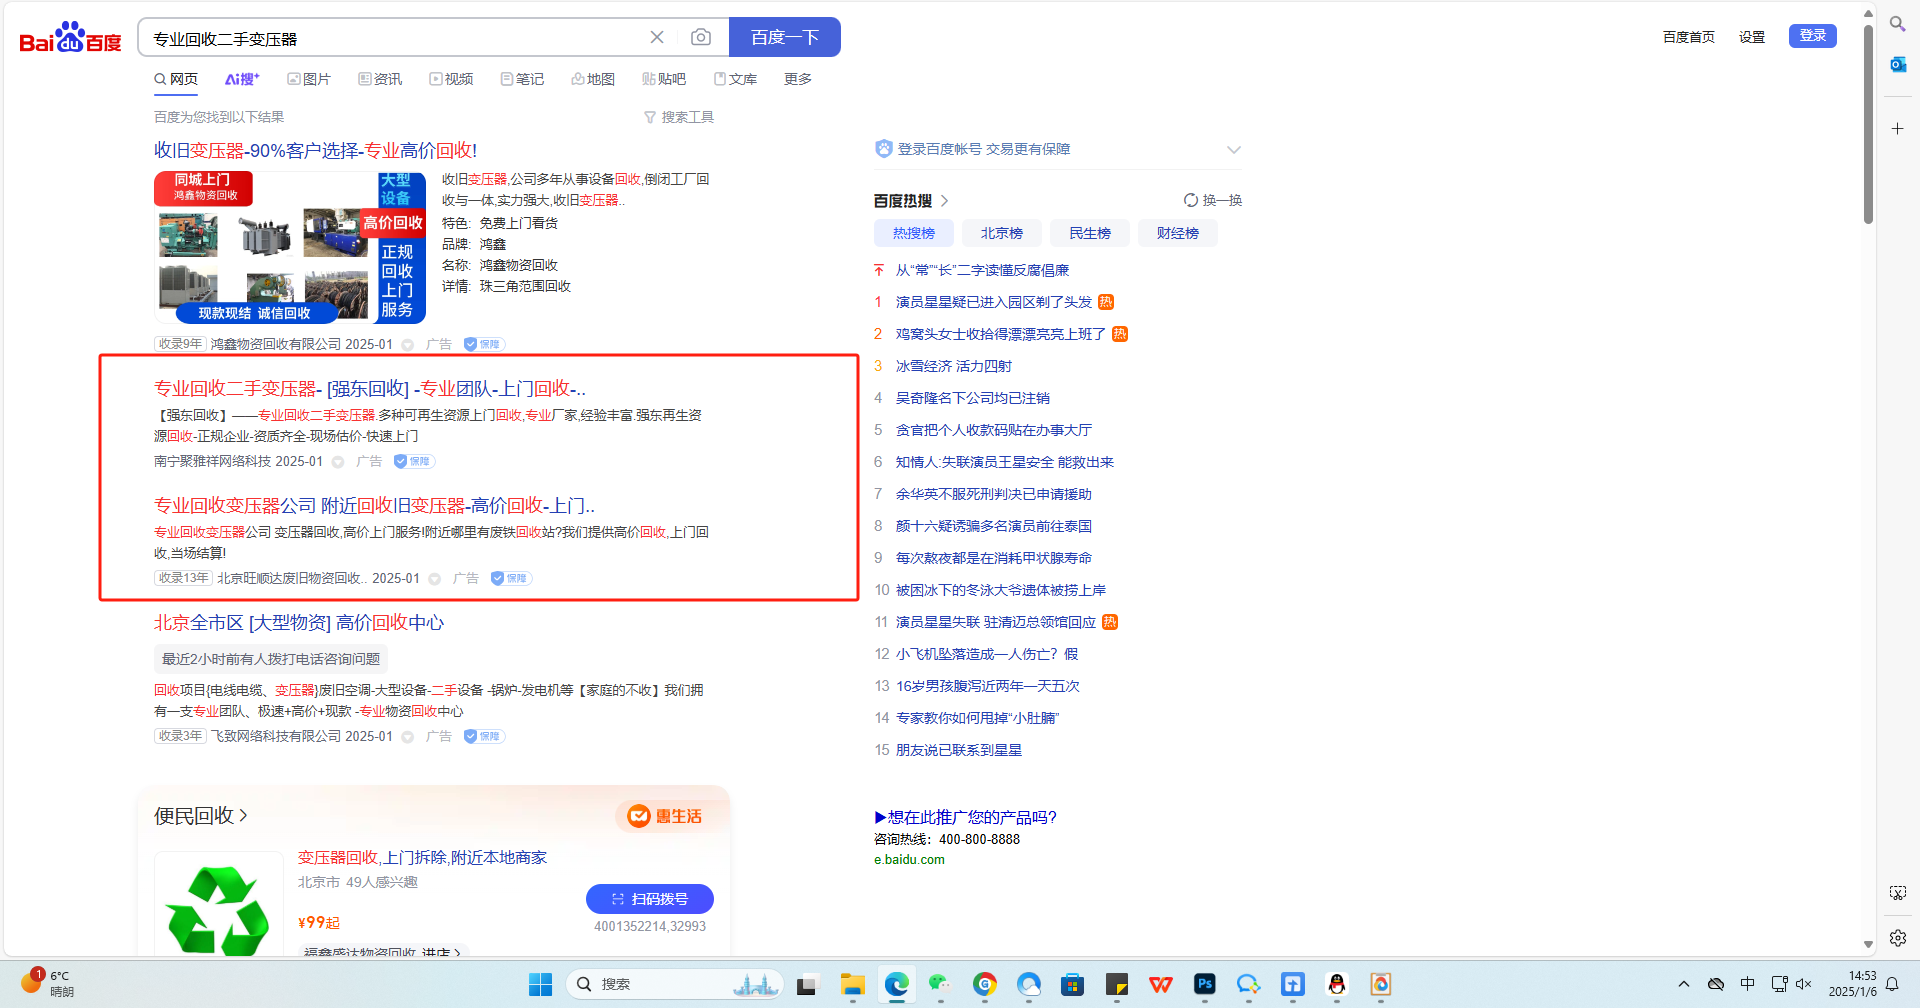Launch Photoshop from the taskbar
The width and height of the screenshot is (1920, 1008).
[x=1205, y=985]
